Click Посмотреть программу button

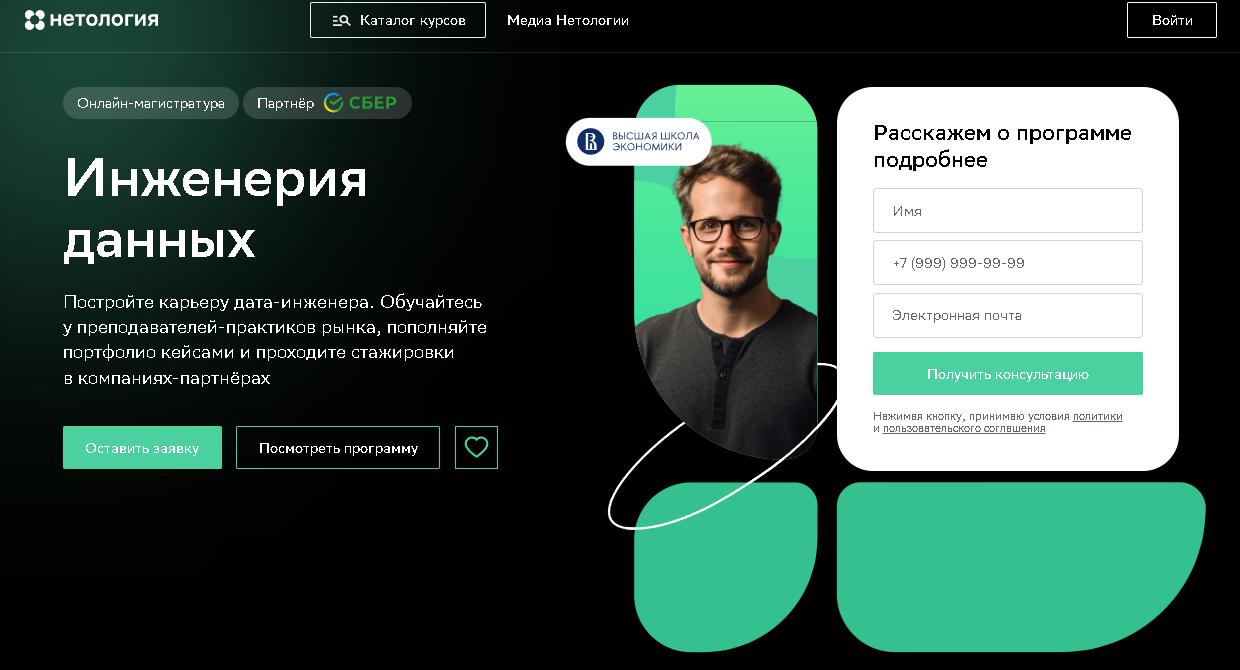[x=338, y=448]
